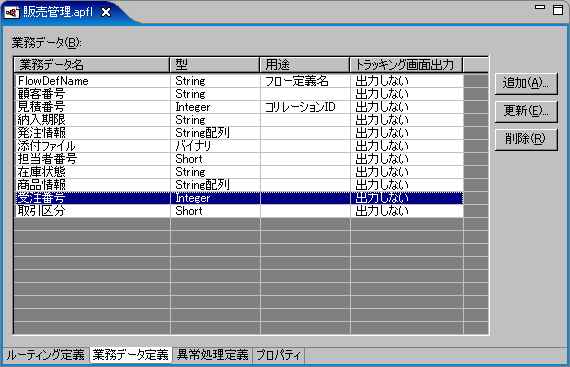The image size is (570, 367).
Task: Click the 追加(A)... button
Action: tap(526, 84)
